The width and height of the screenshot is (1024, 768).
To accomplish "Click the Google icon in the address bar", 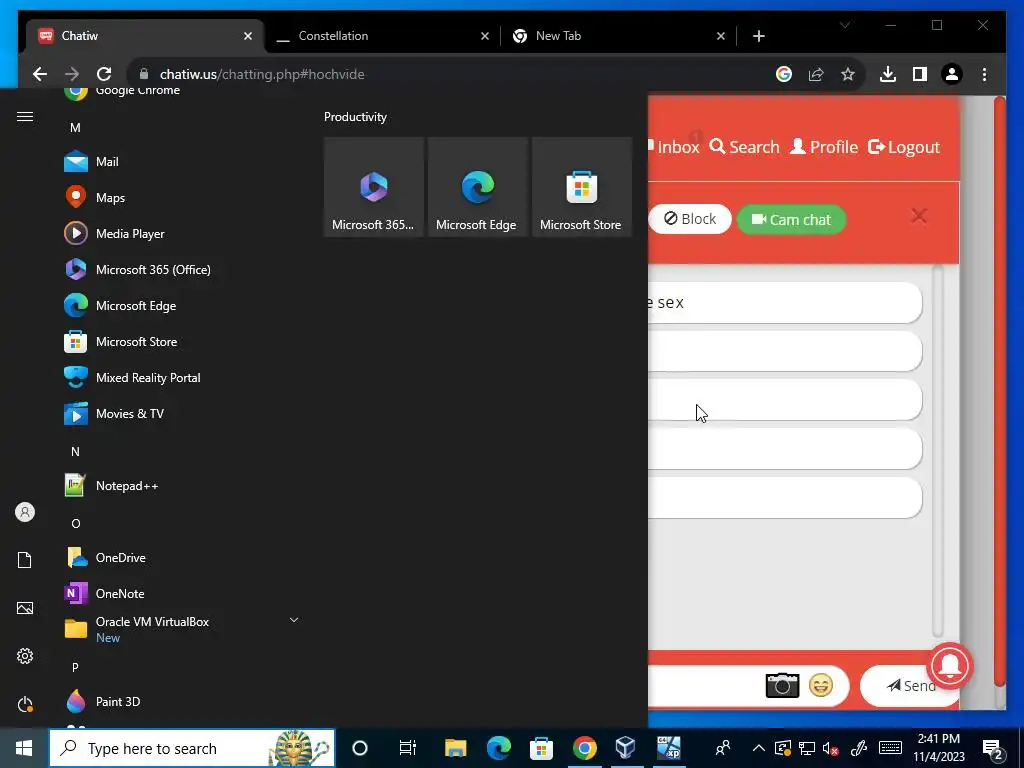I will (784, 74).
